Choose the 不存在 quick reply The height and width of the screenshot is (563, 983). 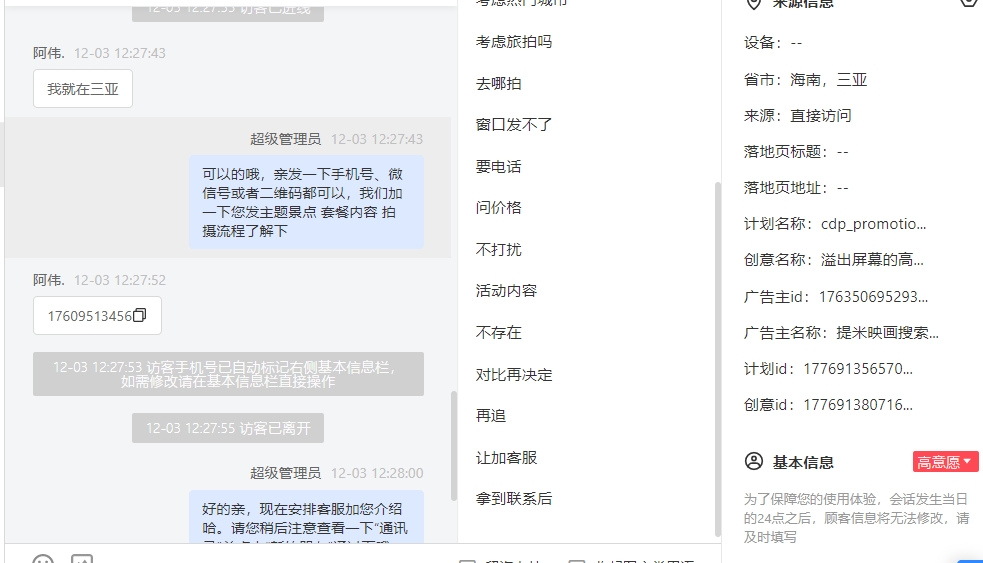[498, 332]
